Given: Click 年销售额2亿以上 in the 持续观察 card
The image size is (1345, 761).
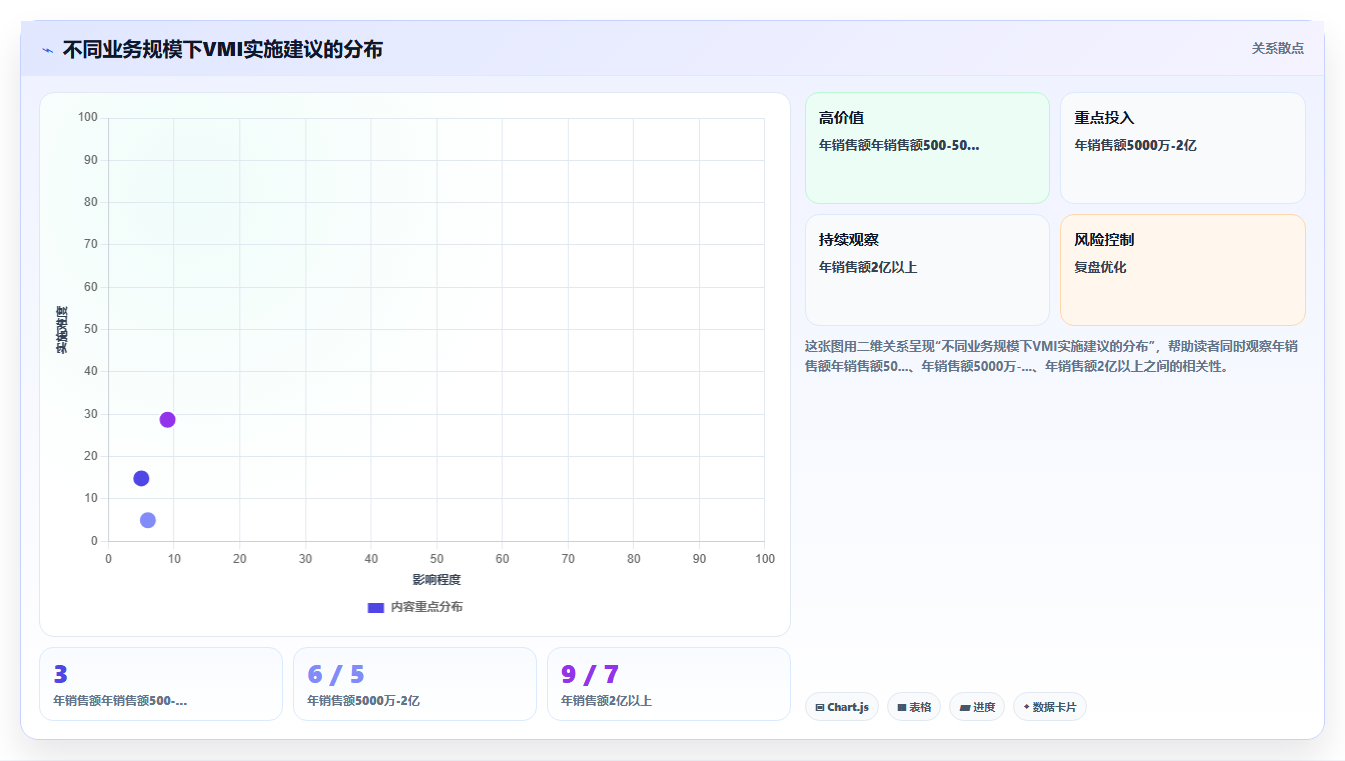Looking at the screenshot, I should click(868, 268).
